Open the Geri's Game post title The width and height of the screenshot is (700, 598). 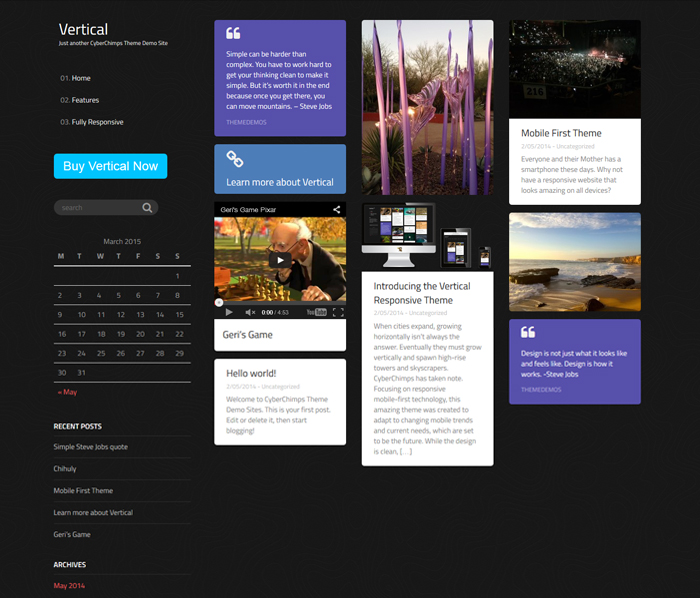pos(247,335)
